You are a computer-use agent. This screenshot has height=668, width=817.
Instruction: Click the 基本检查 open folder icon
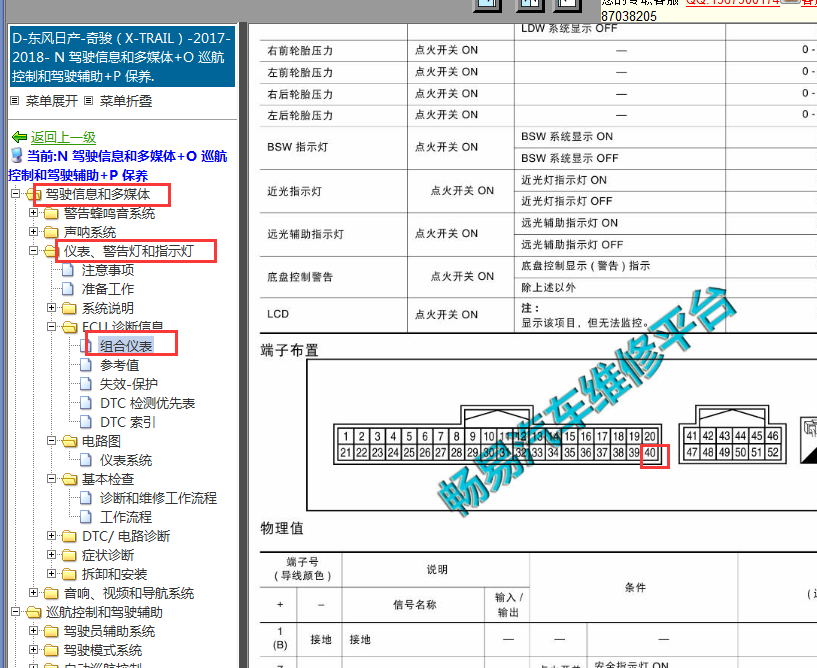69,479
